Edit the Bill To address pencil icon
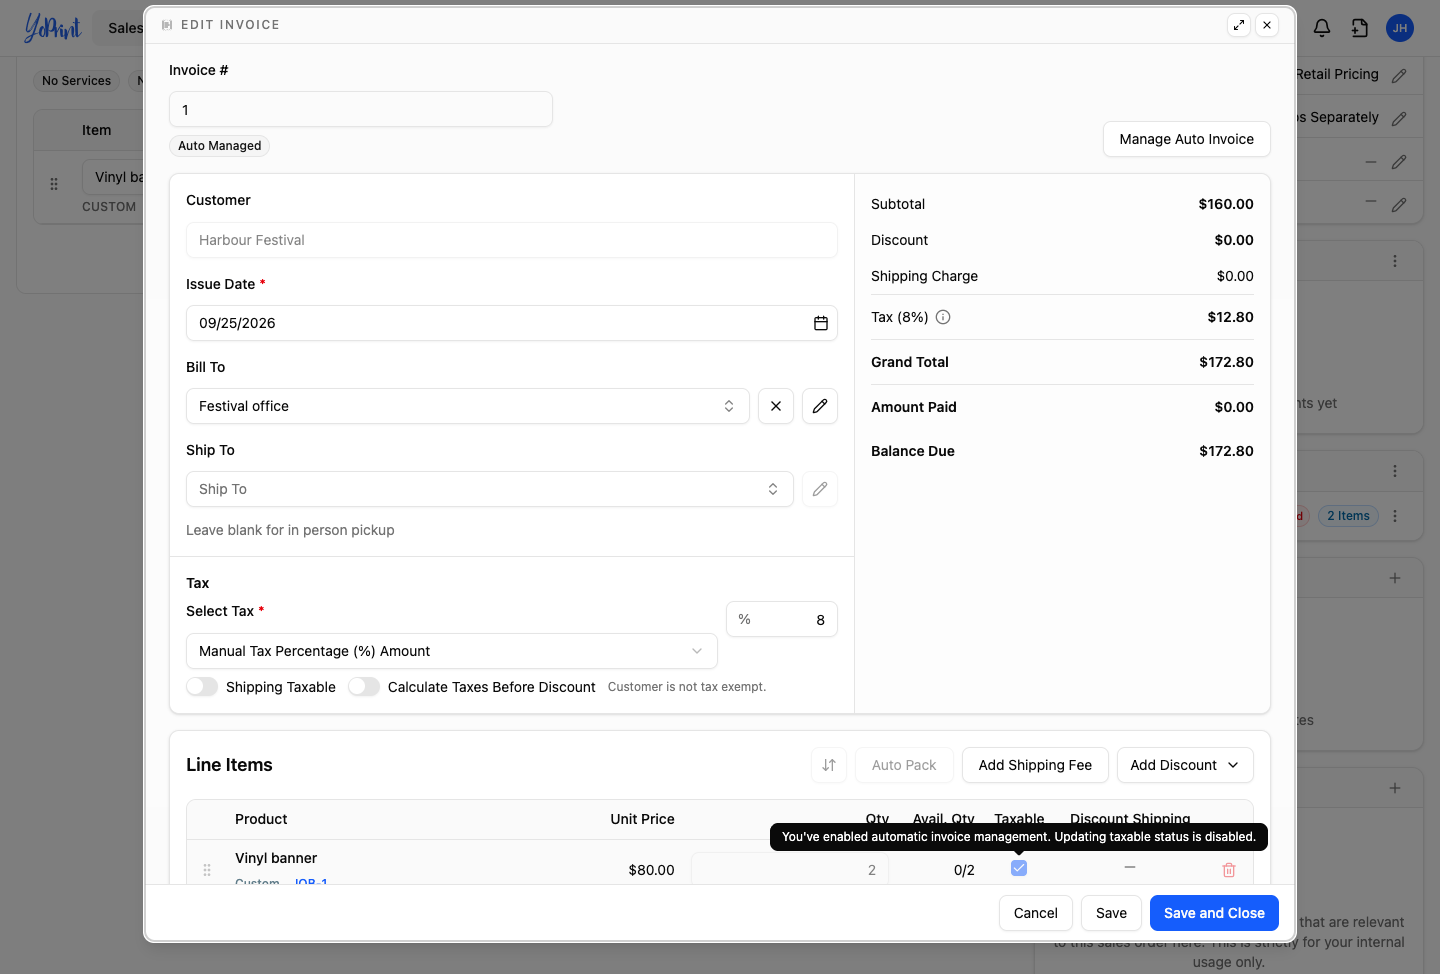 pos(820,406)
